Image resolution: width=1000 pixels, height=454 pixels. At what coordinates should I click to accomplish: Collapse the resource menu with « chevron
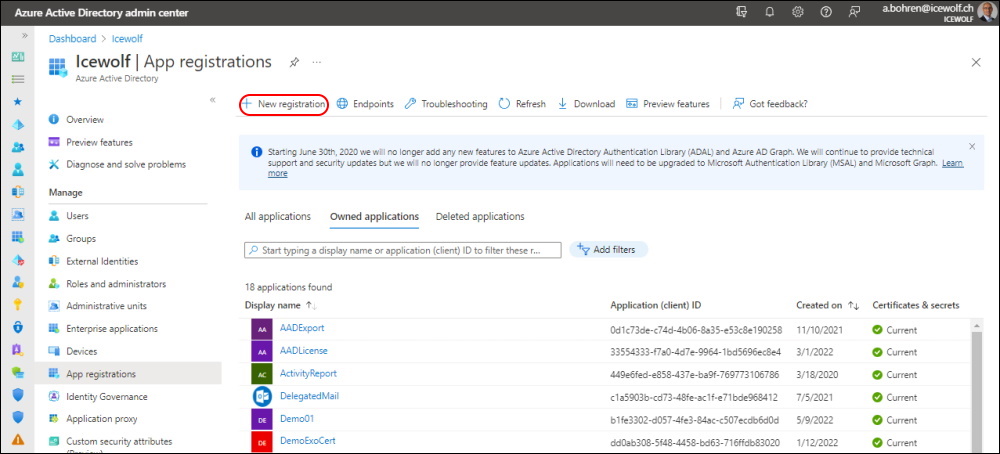tap(212, 100)
